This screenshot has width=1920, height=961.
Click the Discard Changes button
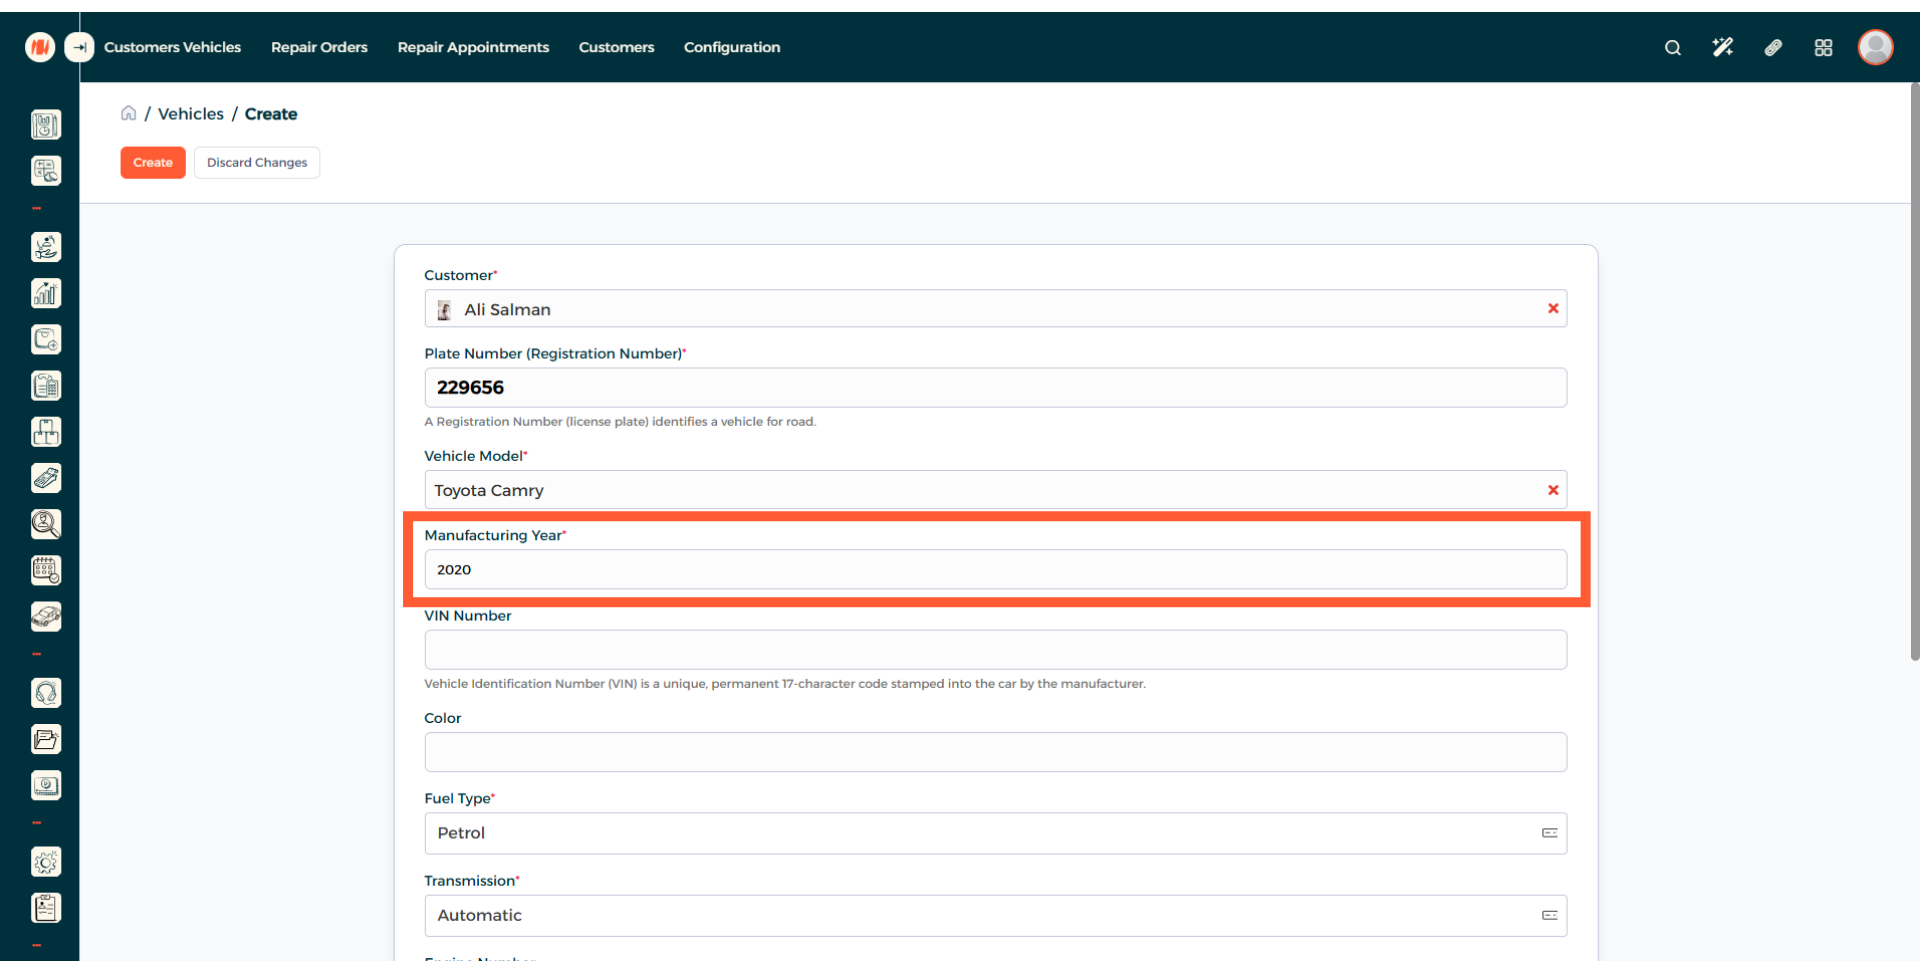[x=257, y=163]
